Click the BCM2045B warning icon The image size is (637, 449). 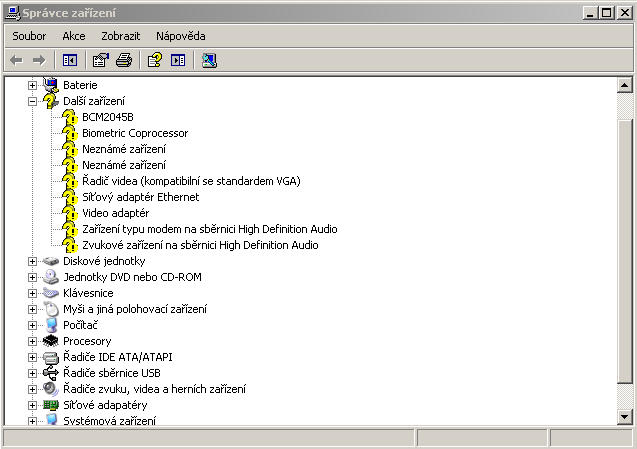[70, 117]
